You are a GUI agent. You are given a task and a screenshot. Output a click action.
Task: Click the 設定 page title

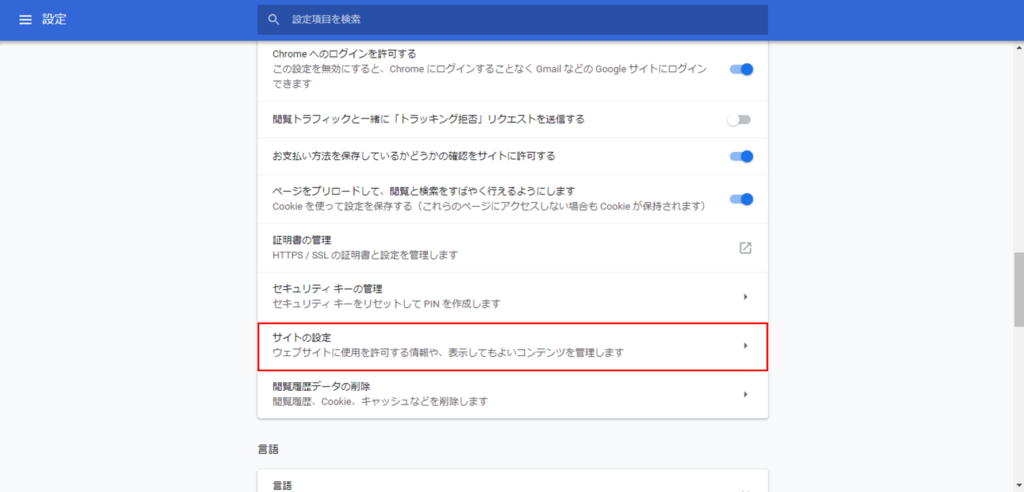coord(54,20)
